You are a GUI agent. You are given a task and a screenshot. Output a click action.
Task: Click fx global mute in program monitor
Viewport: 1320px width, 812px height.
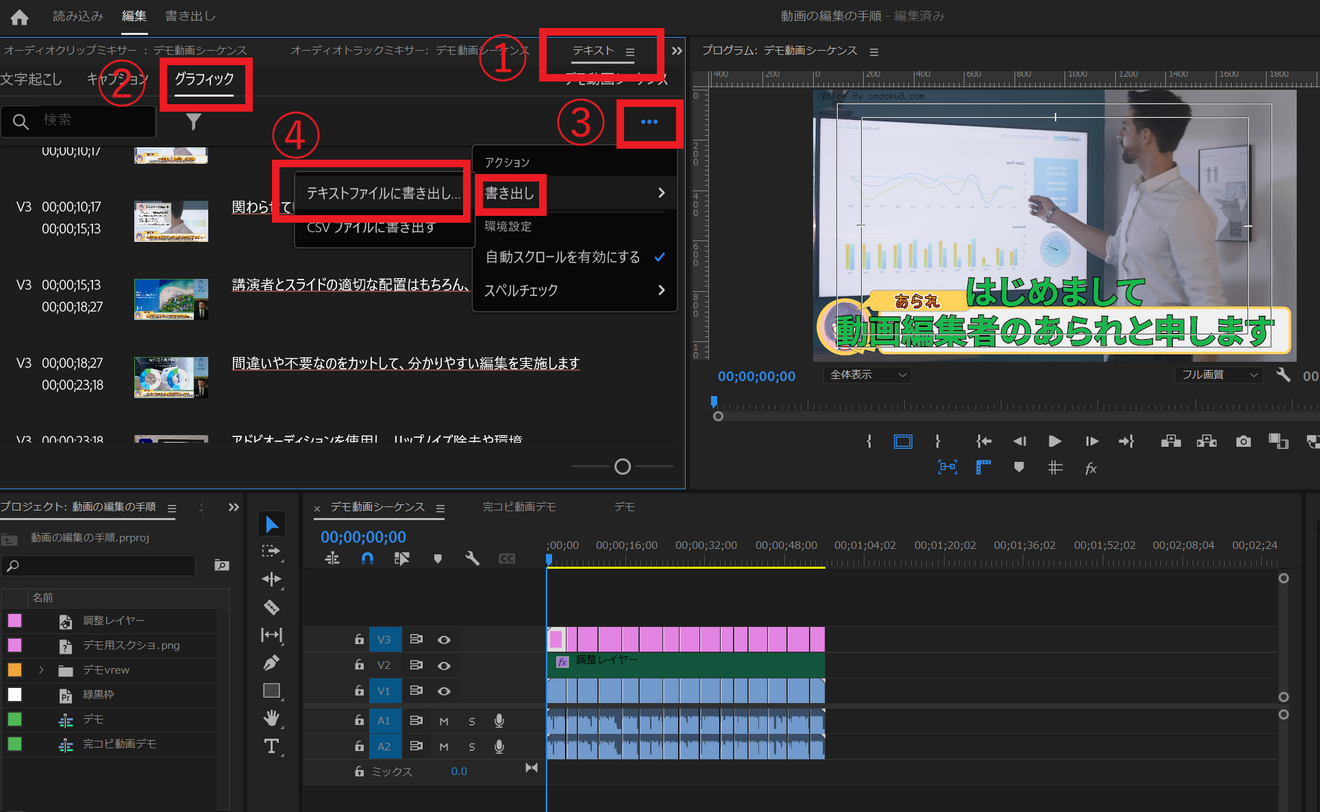[1091, 468]
